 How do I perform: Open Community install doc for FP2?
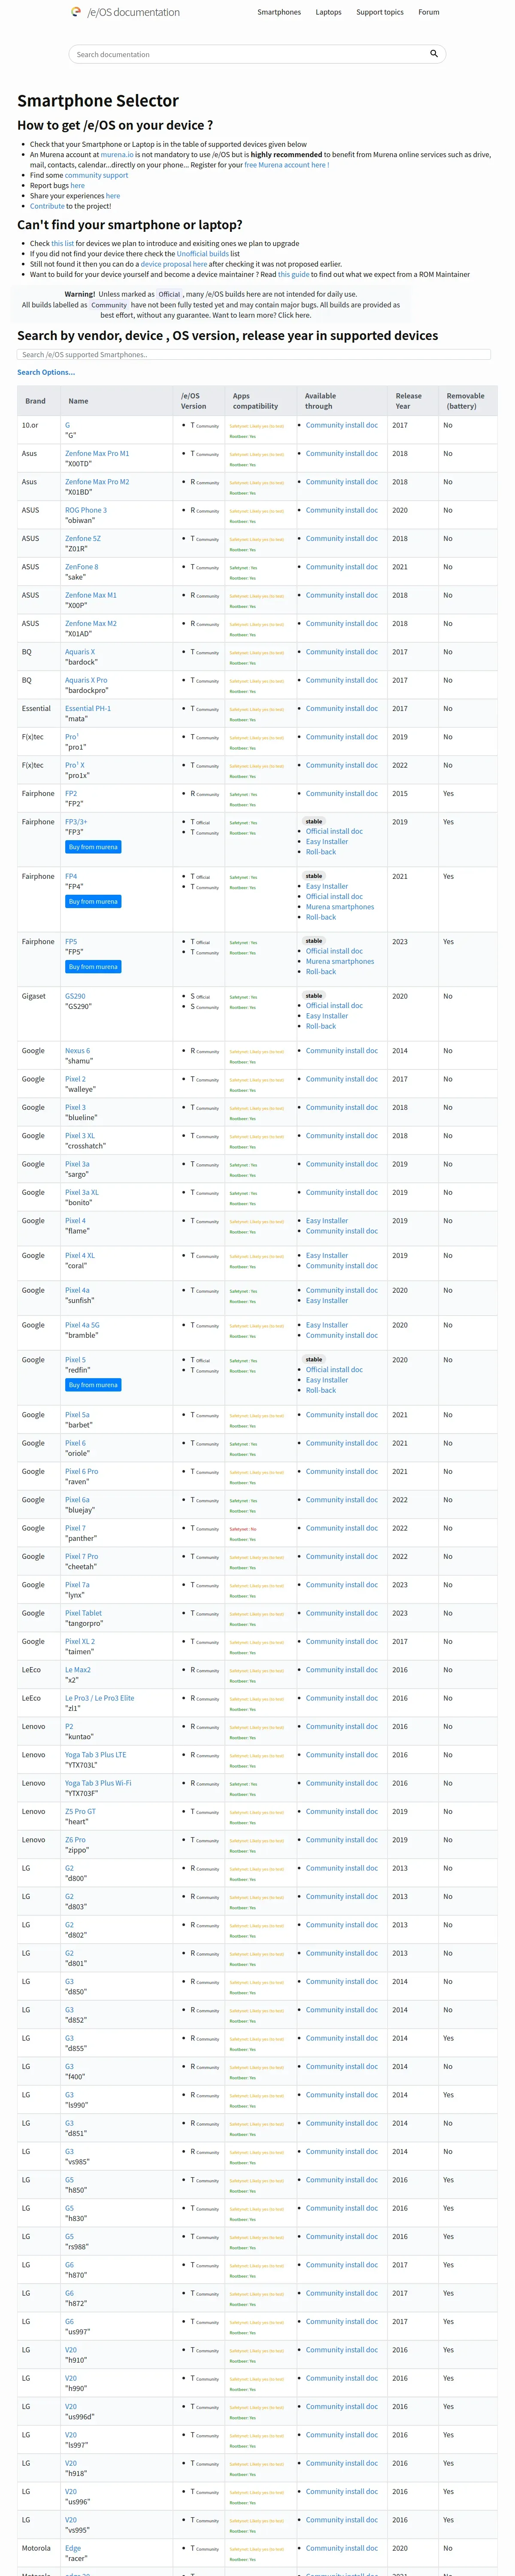tap(342, 794)
